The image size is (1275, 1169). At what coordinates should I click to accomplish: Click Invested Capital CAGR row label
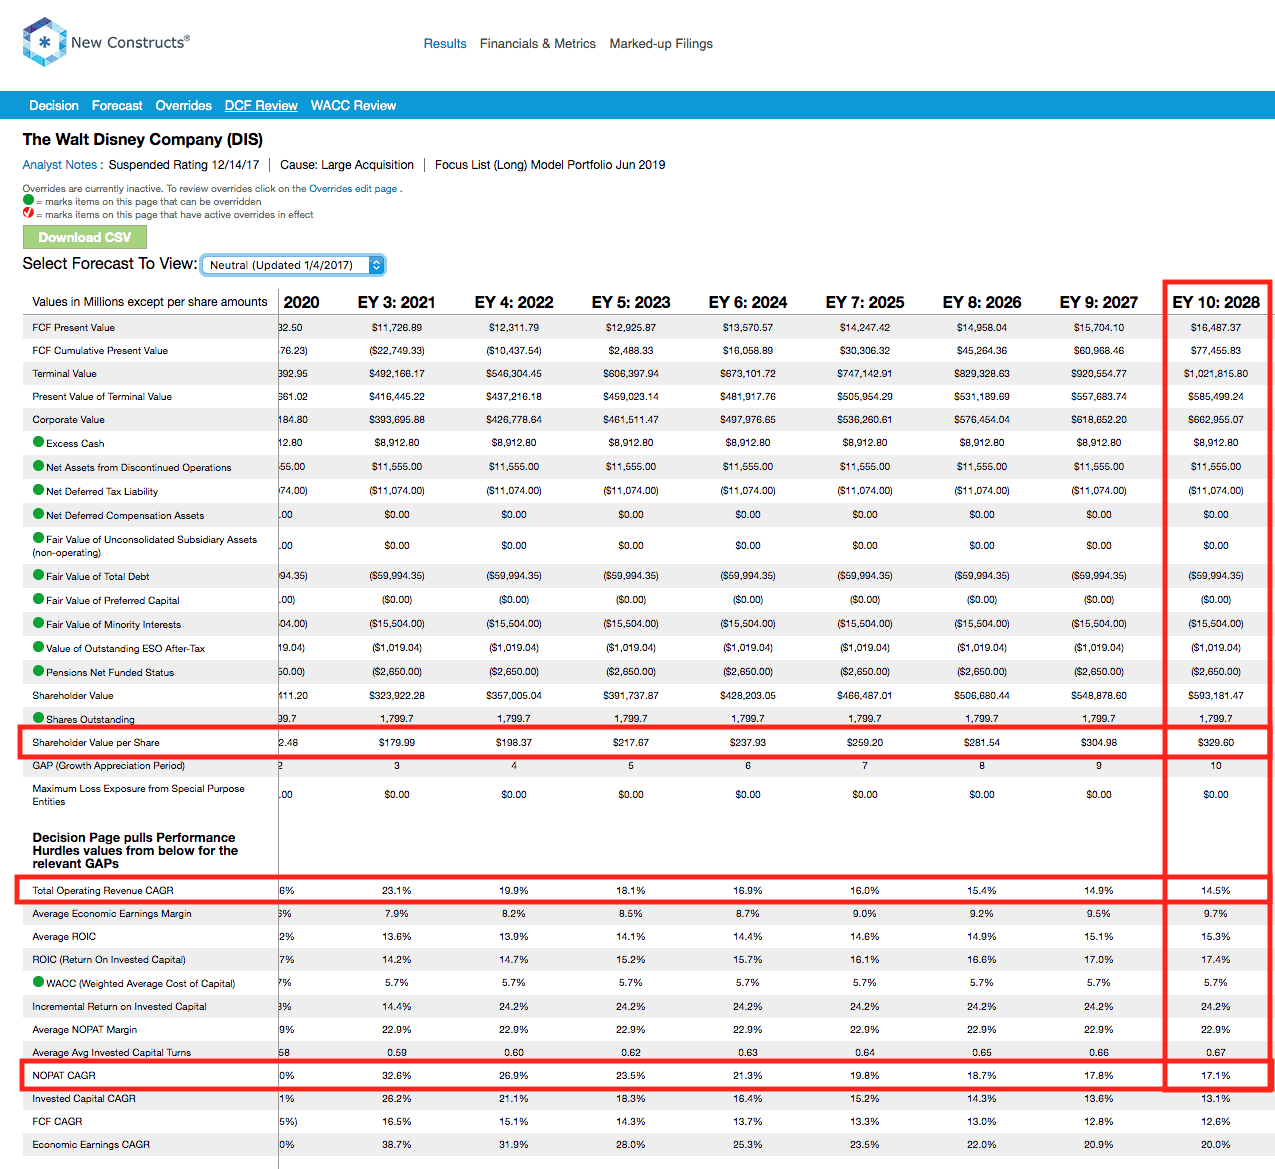pyautogui.click(x=84, y=1098)
